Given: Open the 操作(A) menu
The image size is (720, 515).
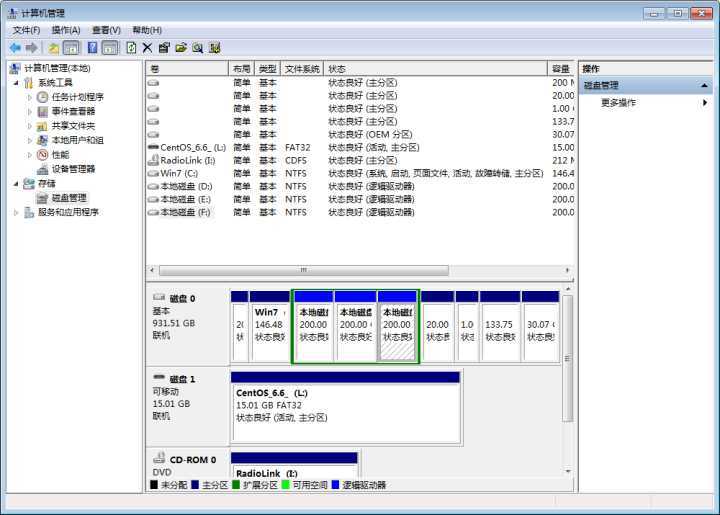Looking at the screenshot, I should [x=66, y=30].
